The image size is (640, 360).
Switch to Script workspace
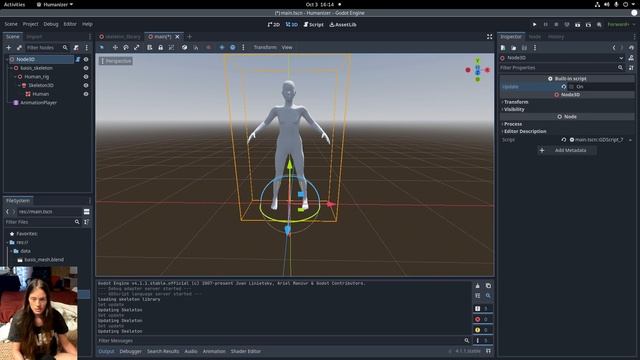(x=313, y=24)
